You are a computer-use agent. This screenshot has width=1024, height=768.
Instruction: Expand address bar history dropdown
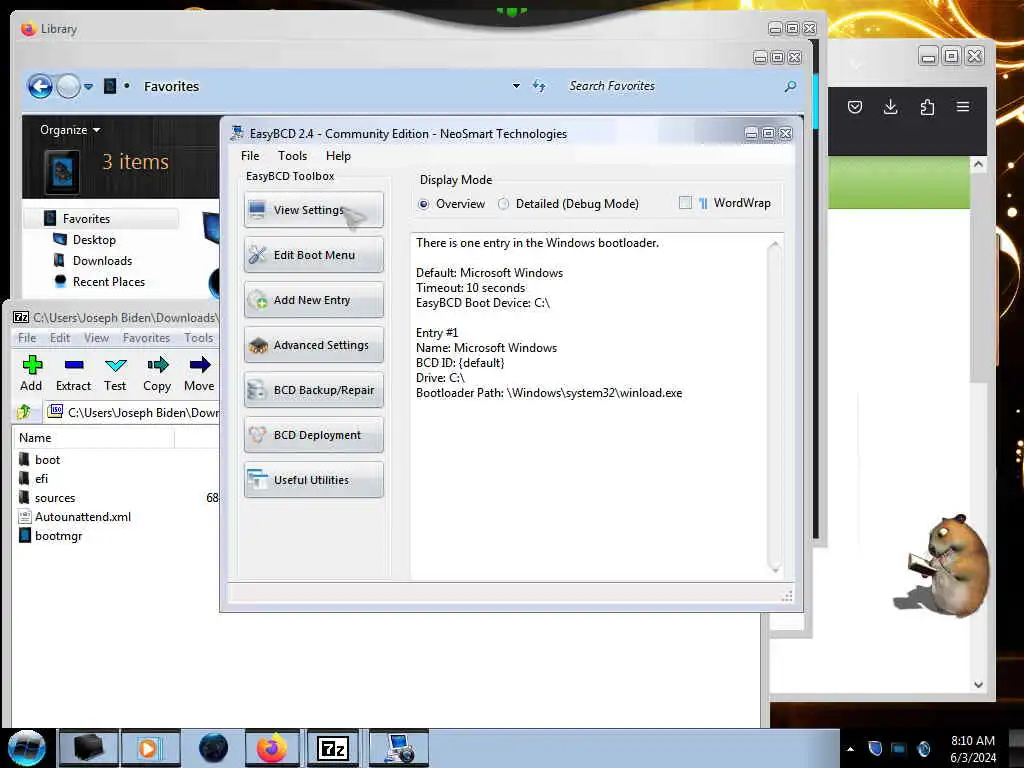tap(516, 86)
